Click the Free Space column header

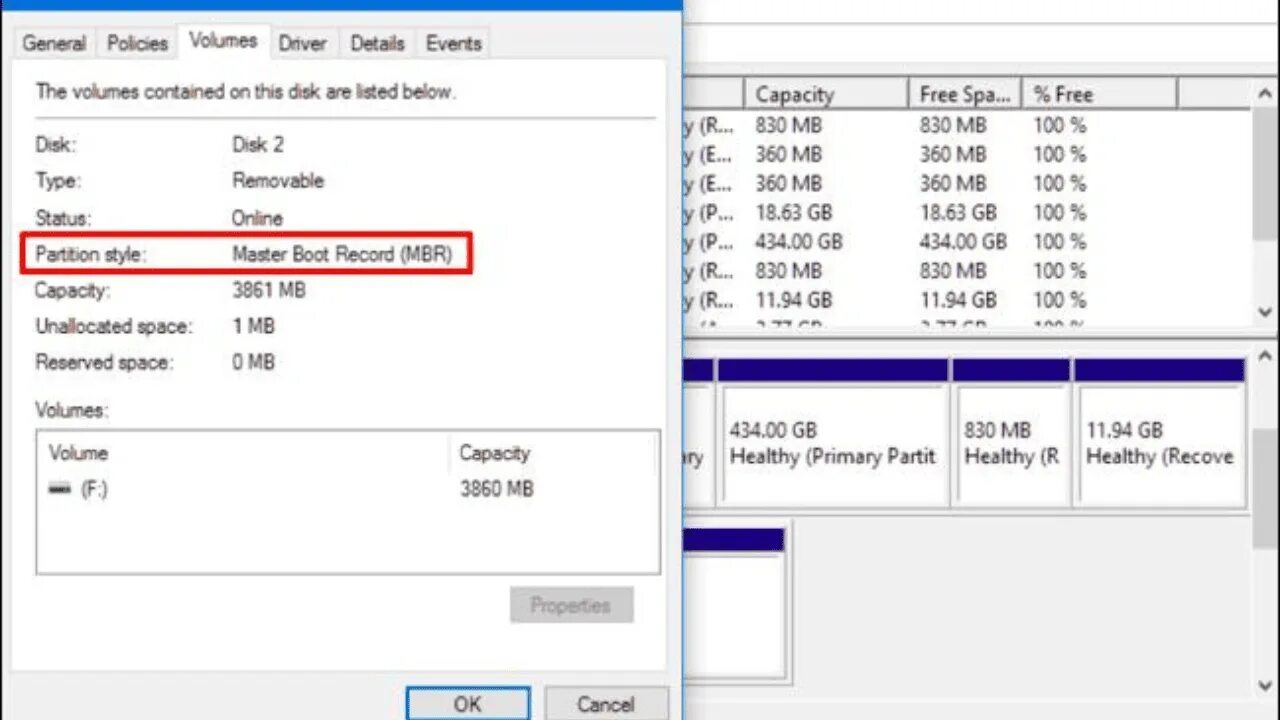point(963,93)
